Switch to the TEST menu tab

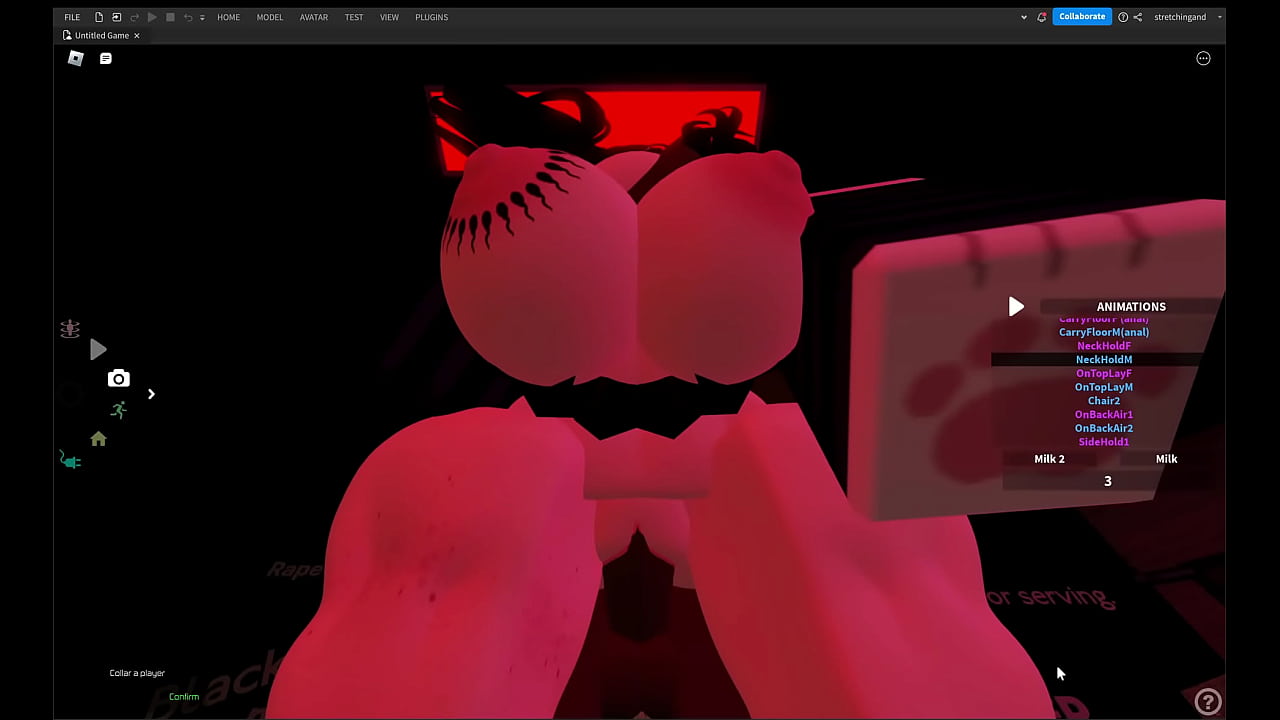pos(353,16)
